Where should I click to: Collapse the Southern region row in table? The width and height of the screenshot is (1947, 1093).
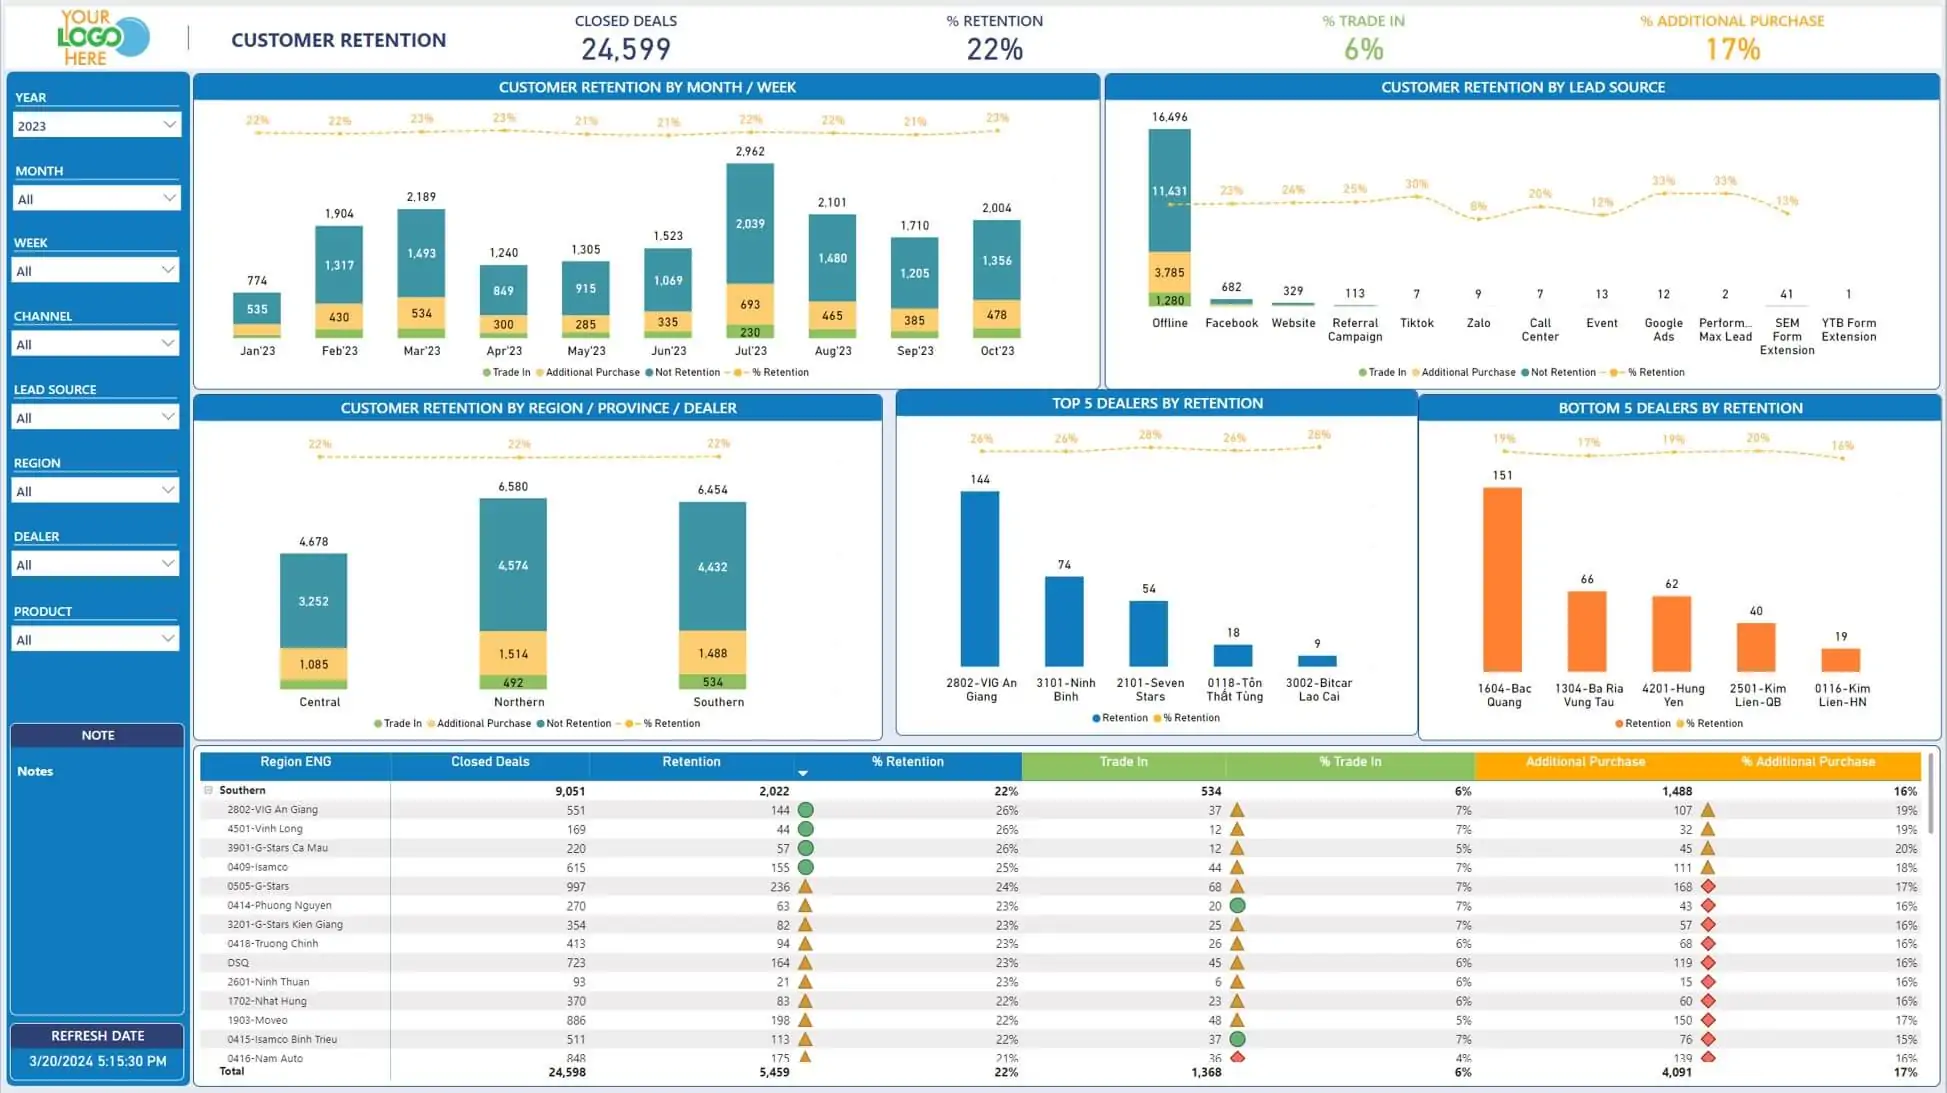[208, 790]
